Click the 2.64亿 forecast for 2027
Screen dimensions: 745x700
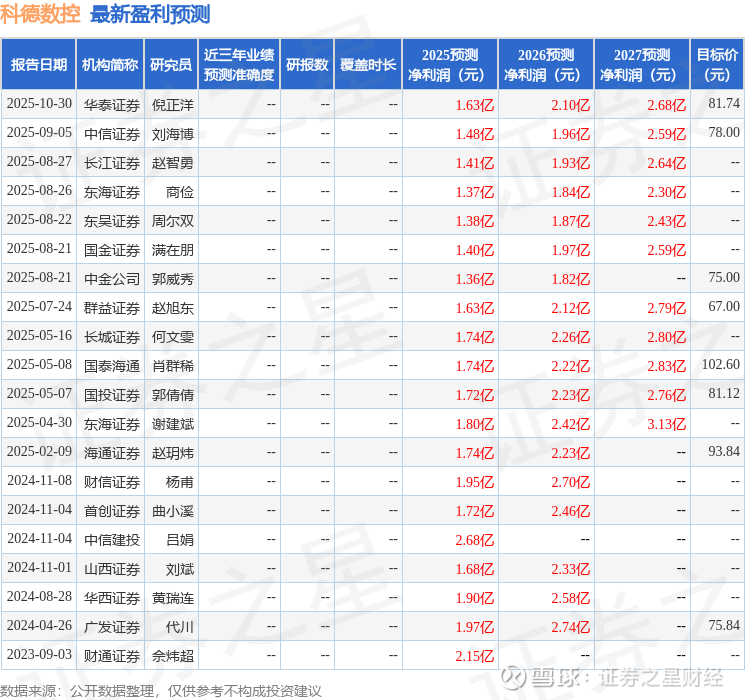[666, 163]
